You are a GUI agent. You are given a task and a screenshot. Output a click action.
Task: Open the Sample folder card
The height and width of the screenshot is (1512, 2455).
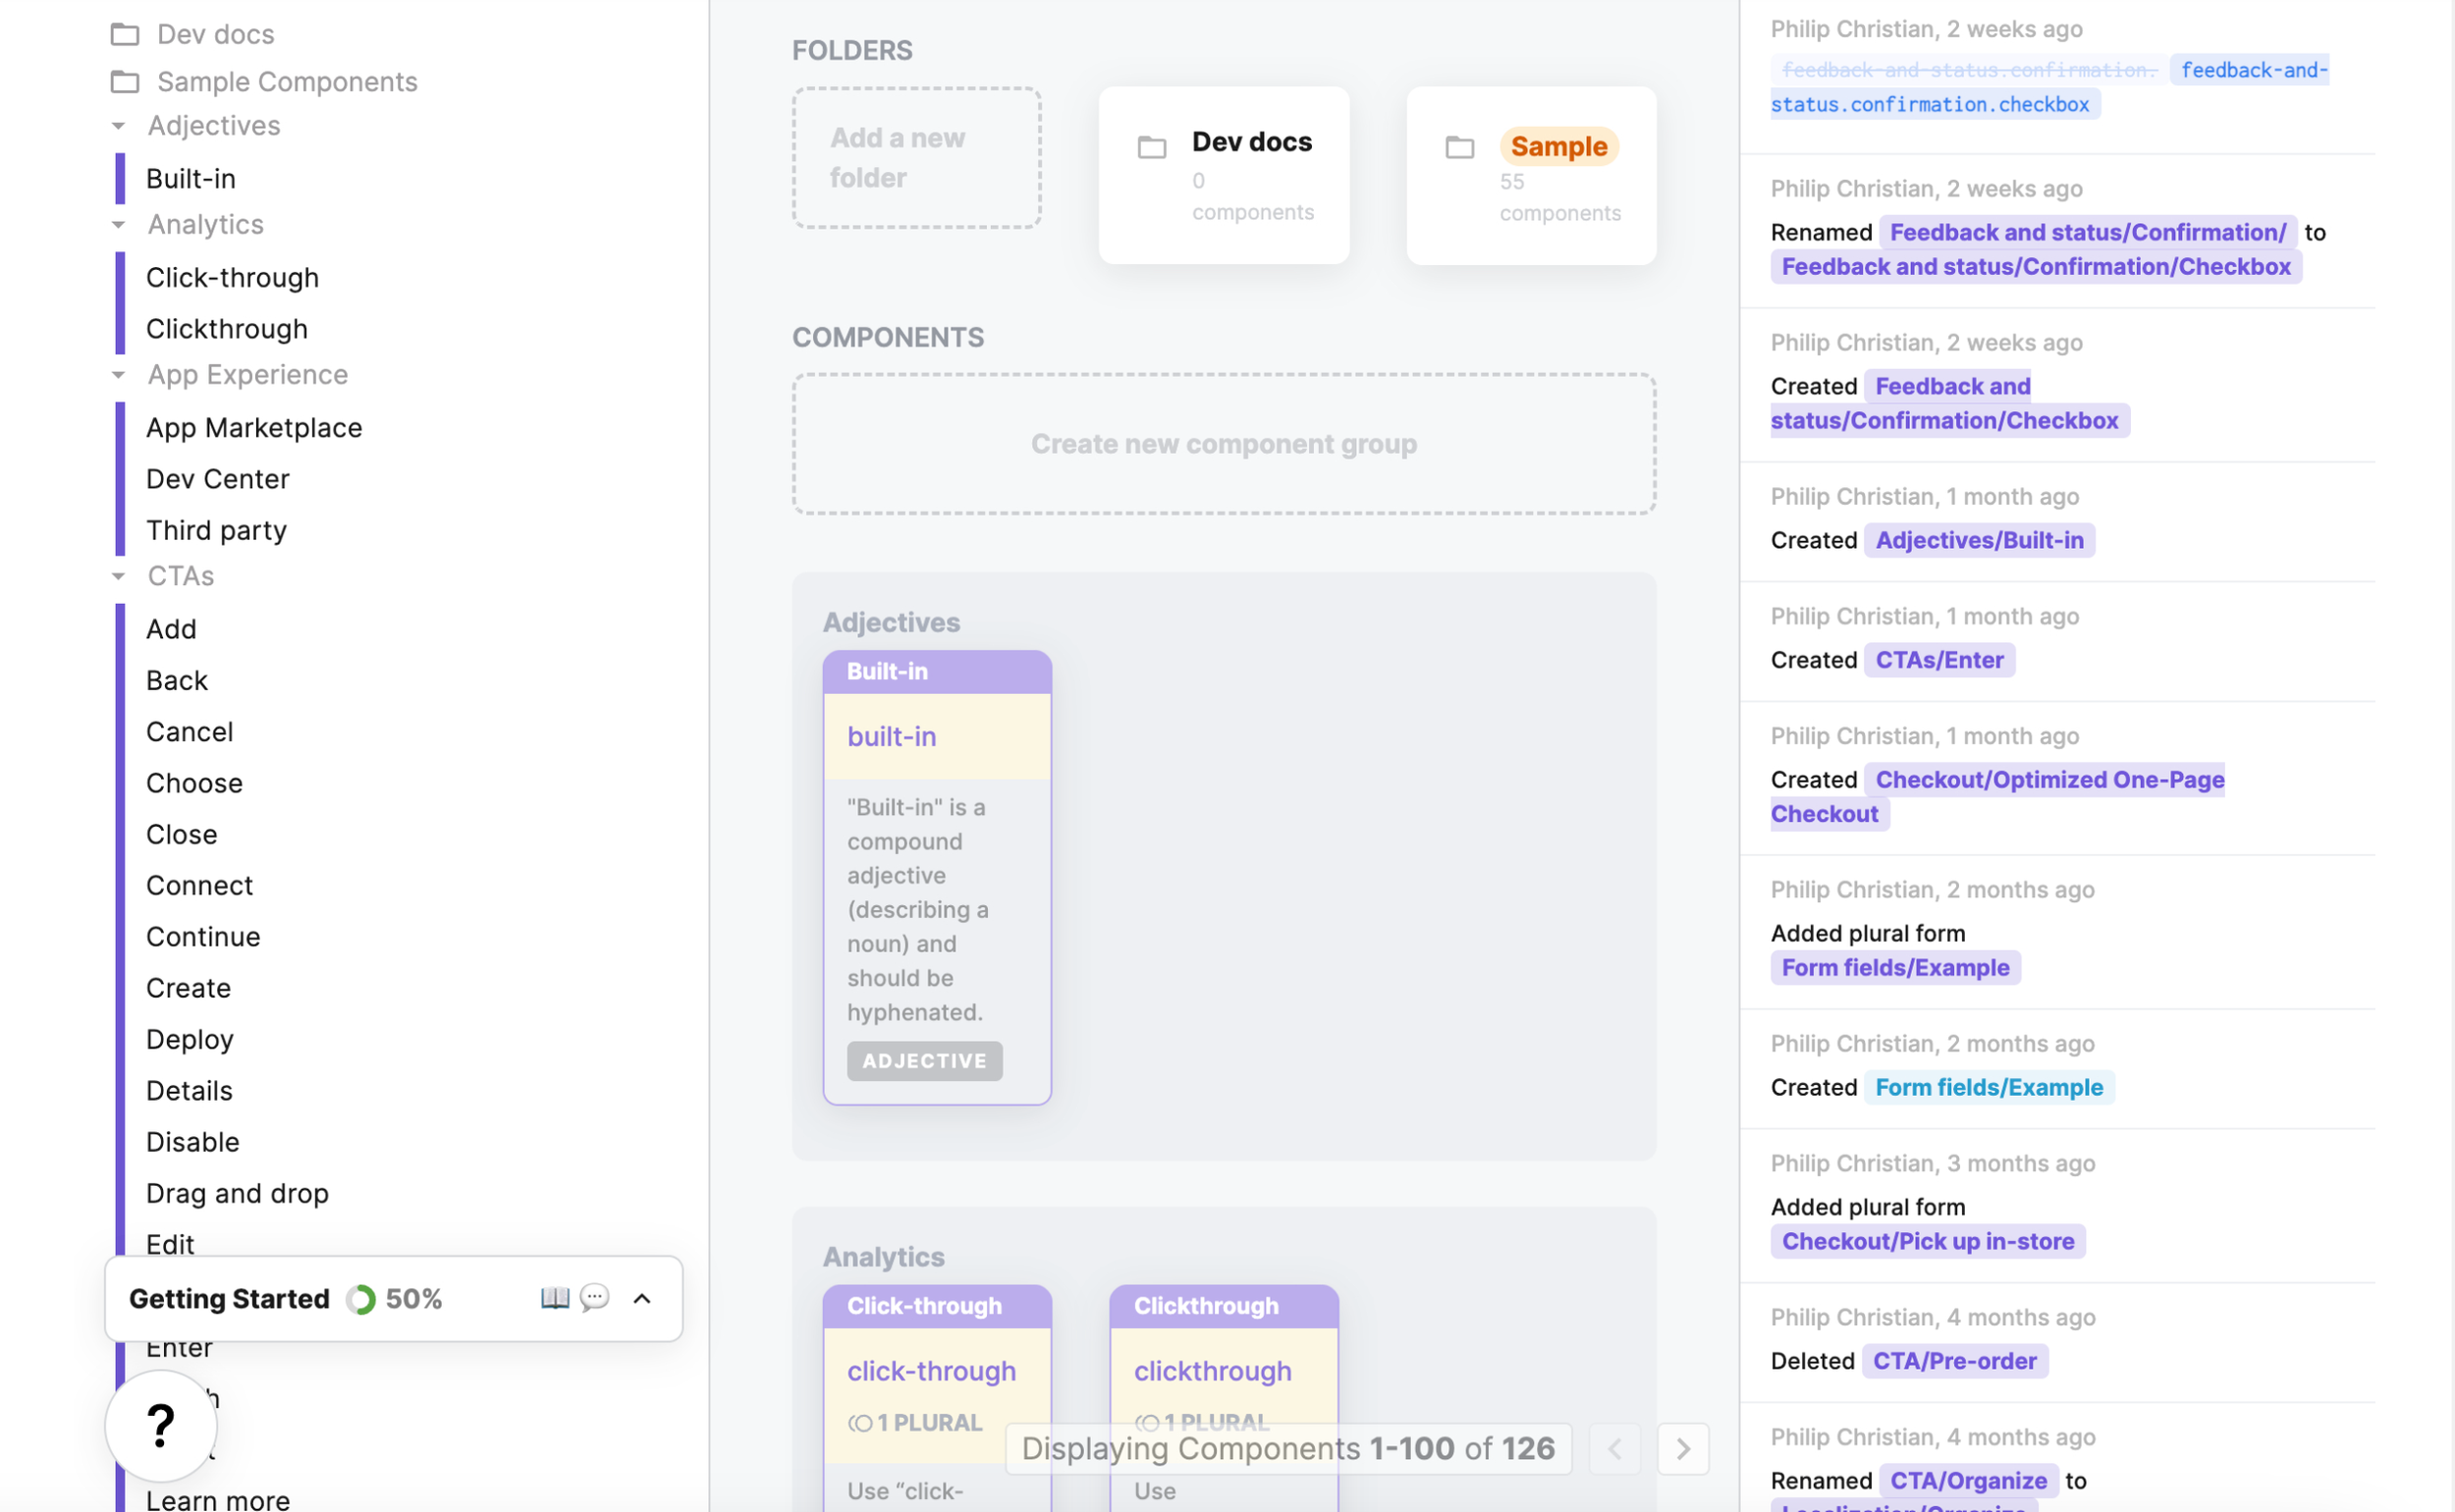pos(1531,175)
